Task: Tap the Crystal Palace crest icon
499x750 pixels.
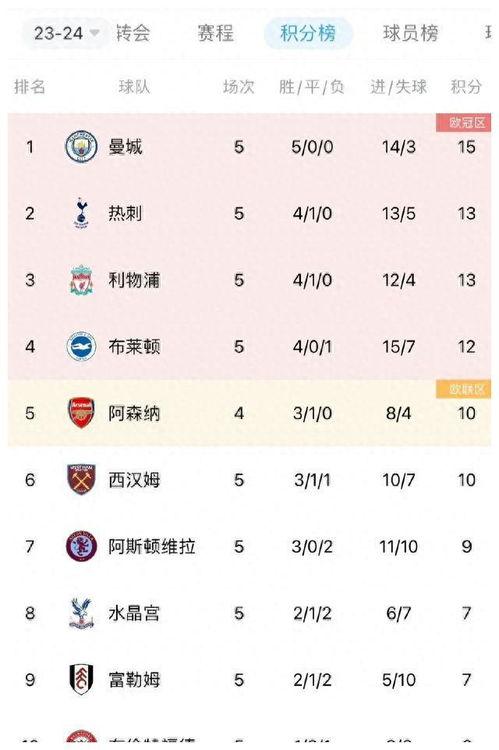Action: click(81, 613)
